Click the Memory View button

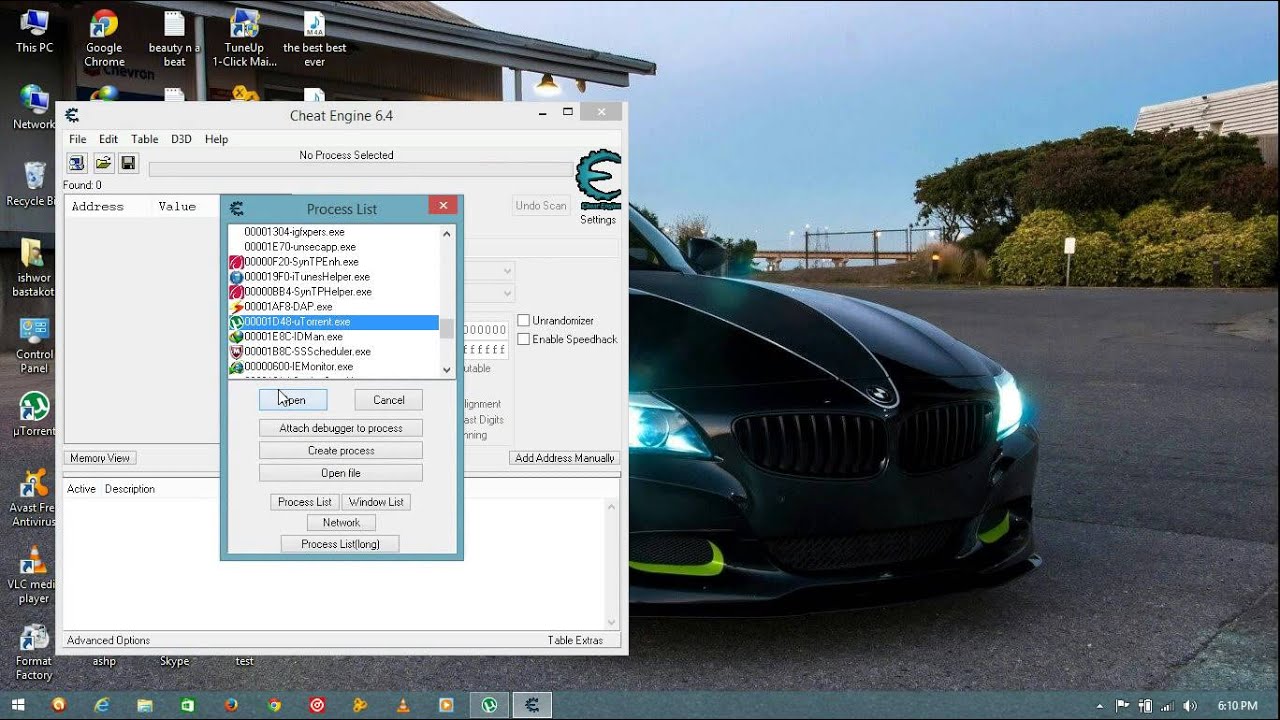pyautogui.click(x=100, y=458)
